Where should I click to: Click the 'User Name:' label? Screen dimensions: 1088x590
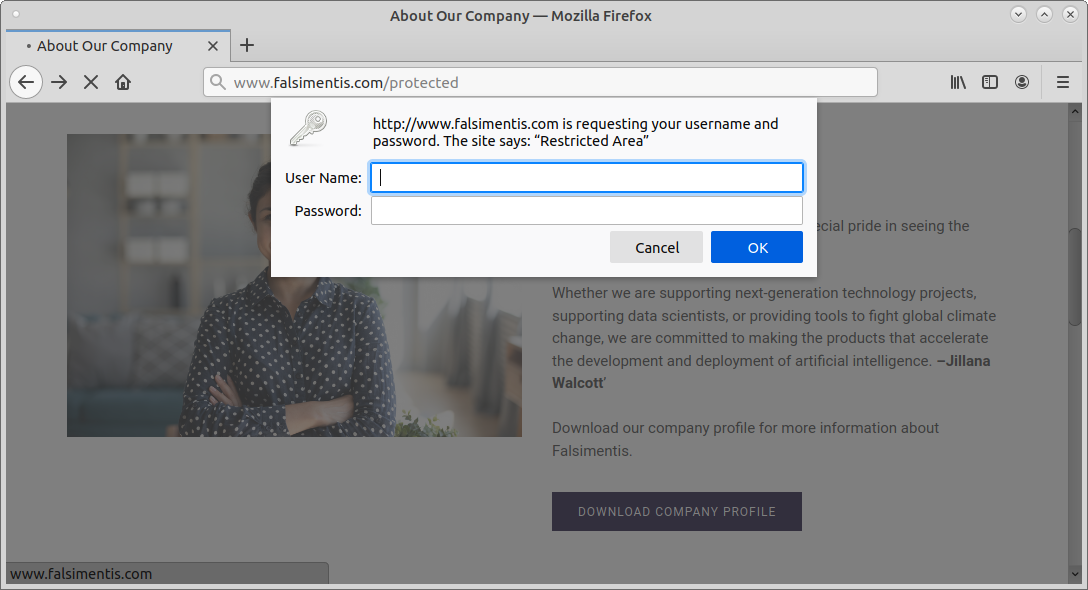point(323,178)
